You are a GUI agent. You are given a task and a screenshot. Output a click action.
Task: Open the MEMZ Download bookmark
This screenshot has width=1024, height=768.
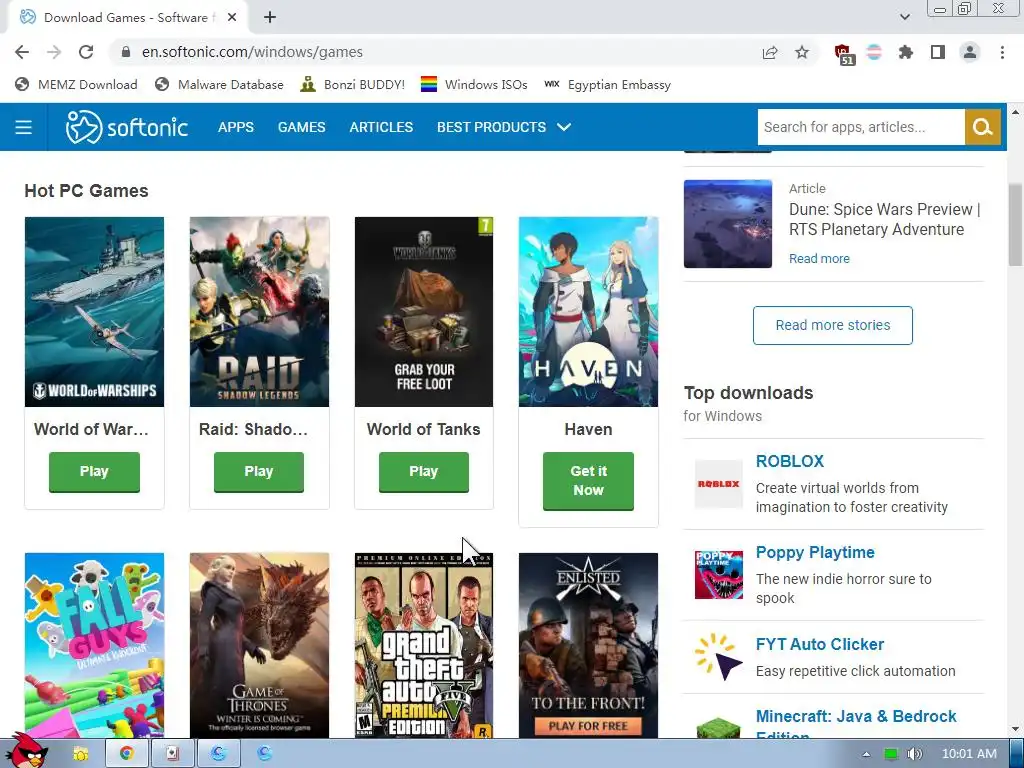(76, 85)
